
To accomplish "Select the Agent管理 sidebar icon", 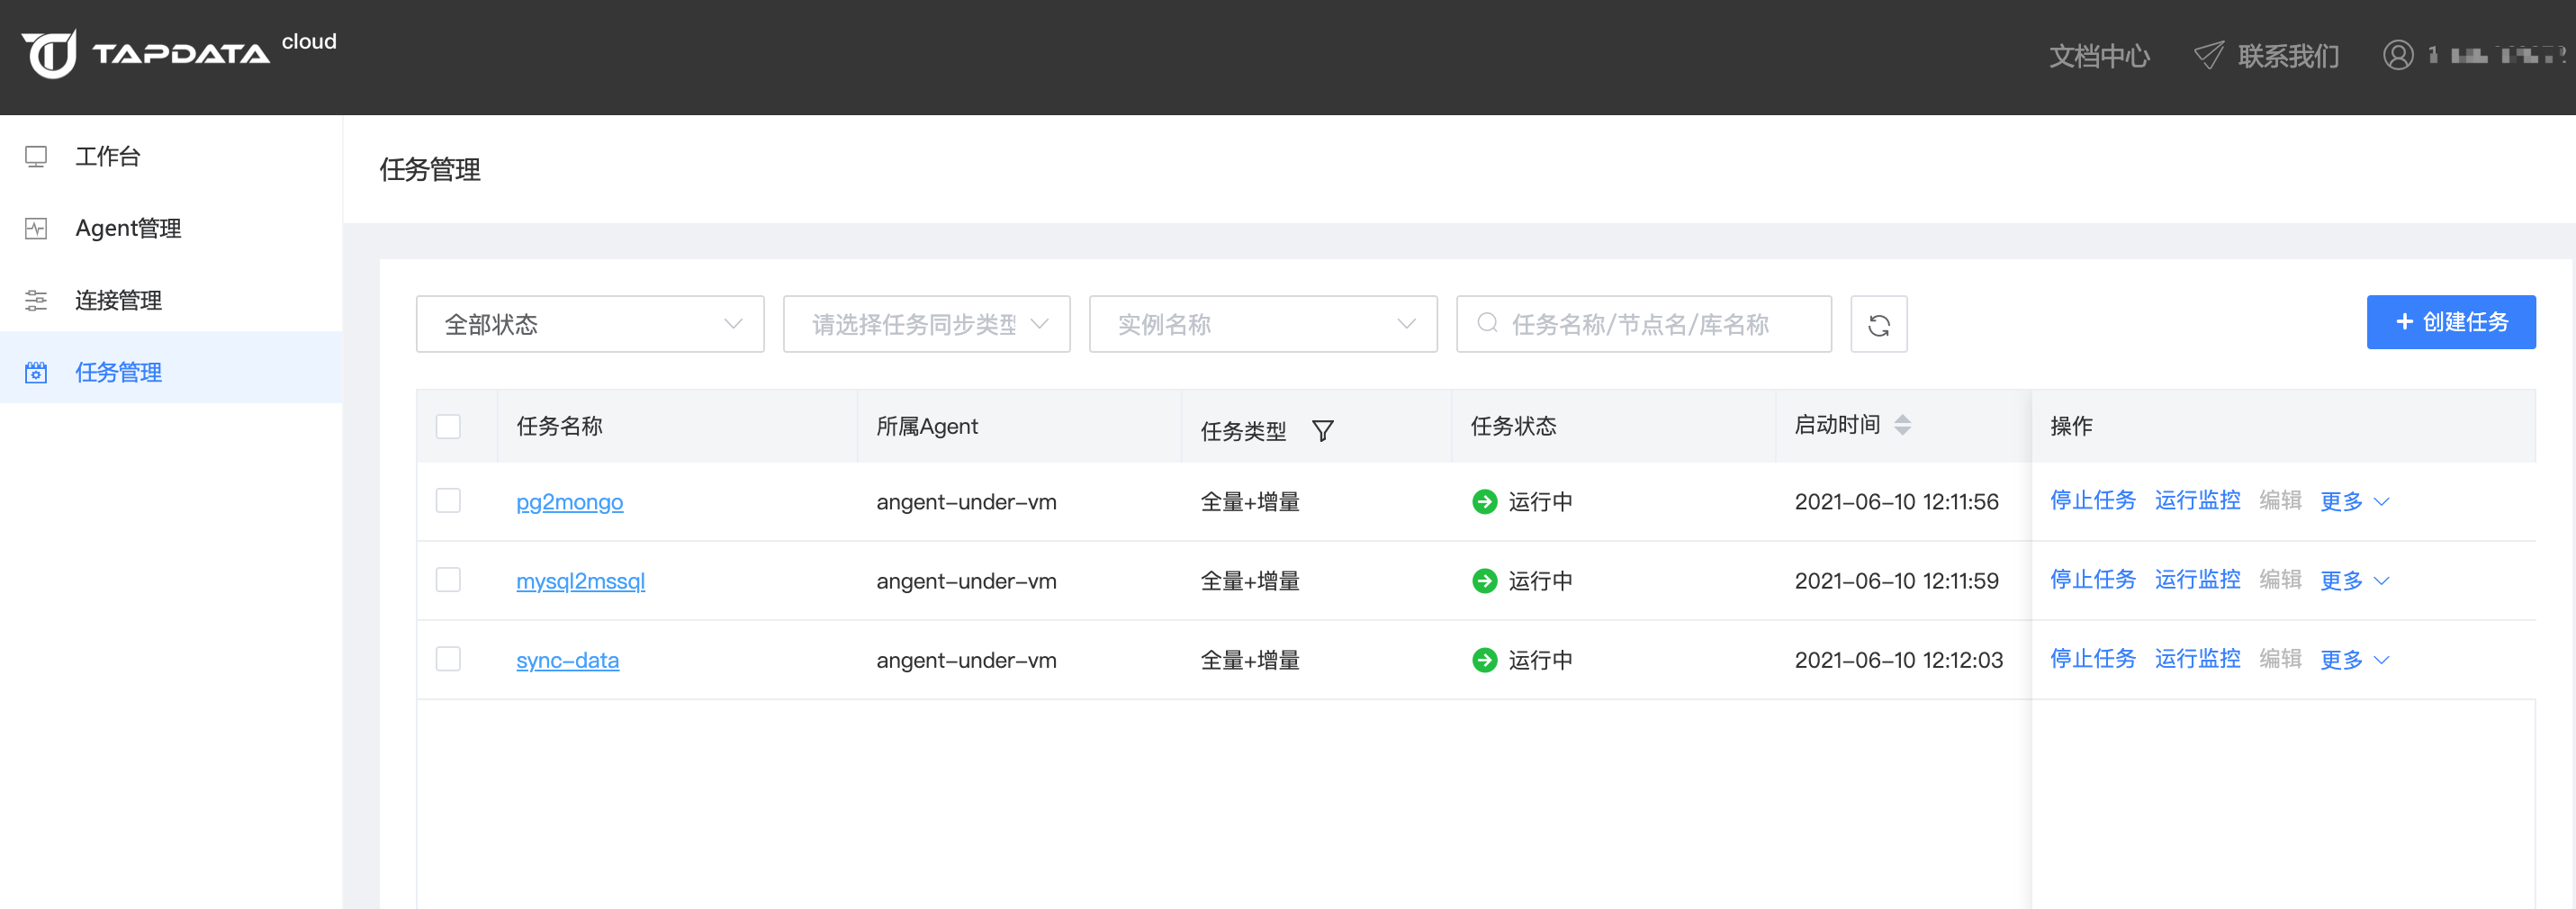I will coord(36,228).
